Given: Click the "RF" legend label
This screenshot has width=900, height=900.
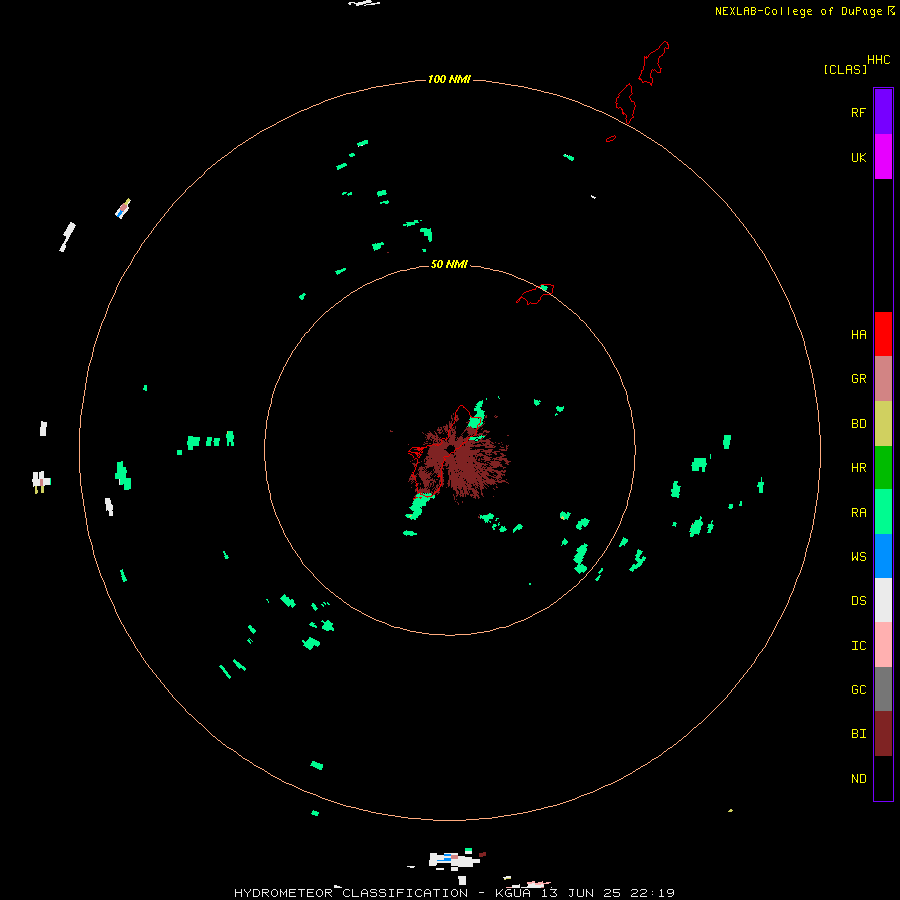Looking at the screenshot, I should point(858,112).
